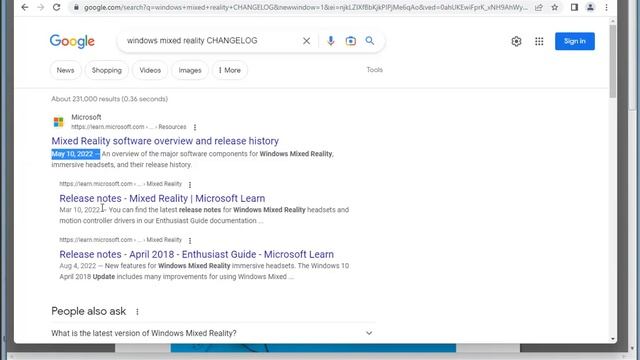640x360 pixels.
Task: Open the More filters dropdown
Action: click(230, 70)
